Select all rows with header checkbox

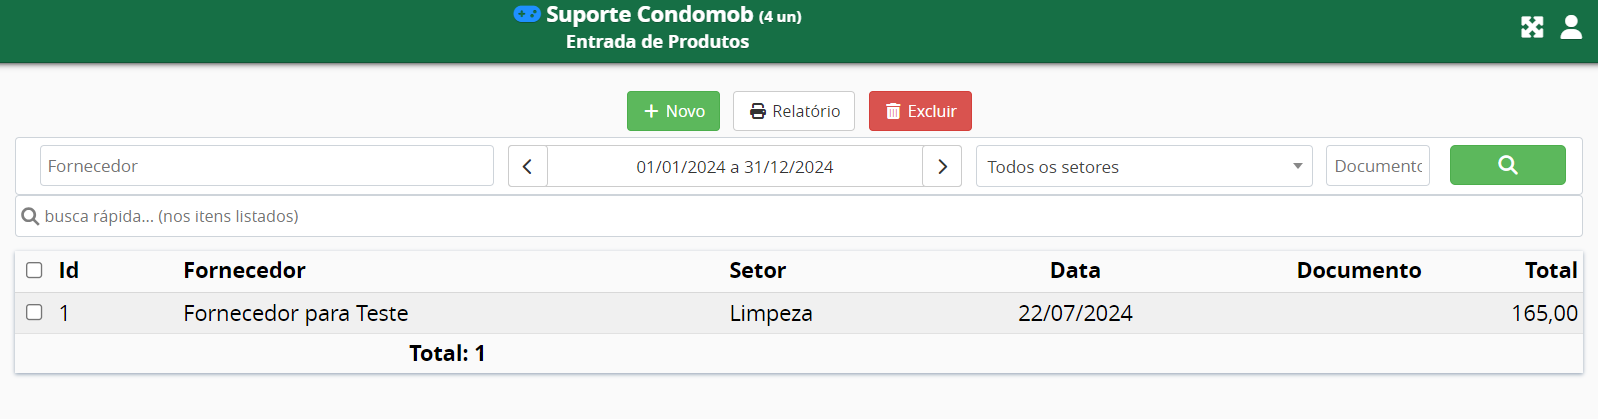(x=34, y=270)
